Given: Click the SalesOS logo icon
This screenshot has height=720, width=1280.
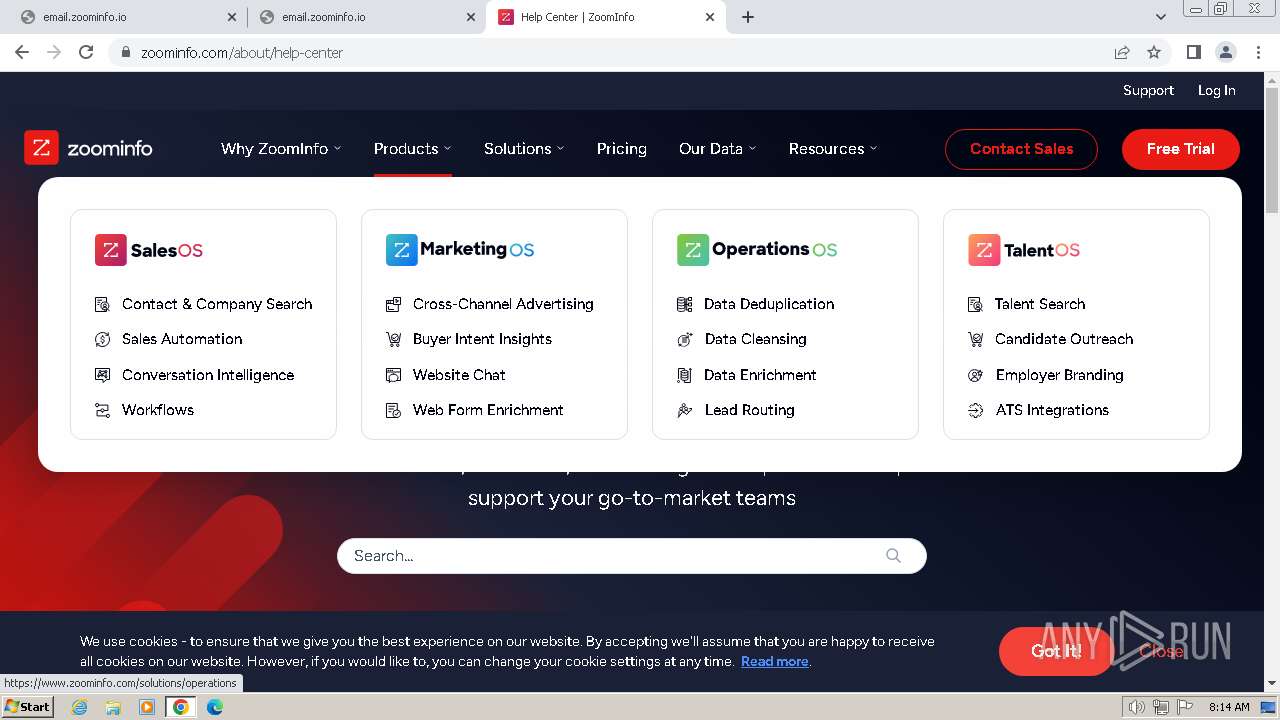Looking at the screenshot, I should point(110,250).
